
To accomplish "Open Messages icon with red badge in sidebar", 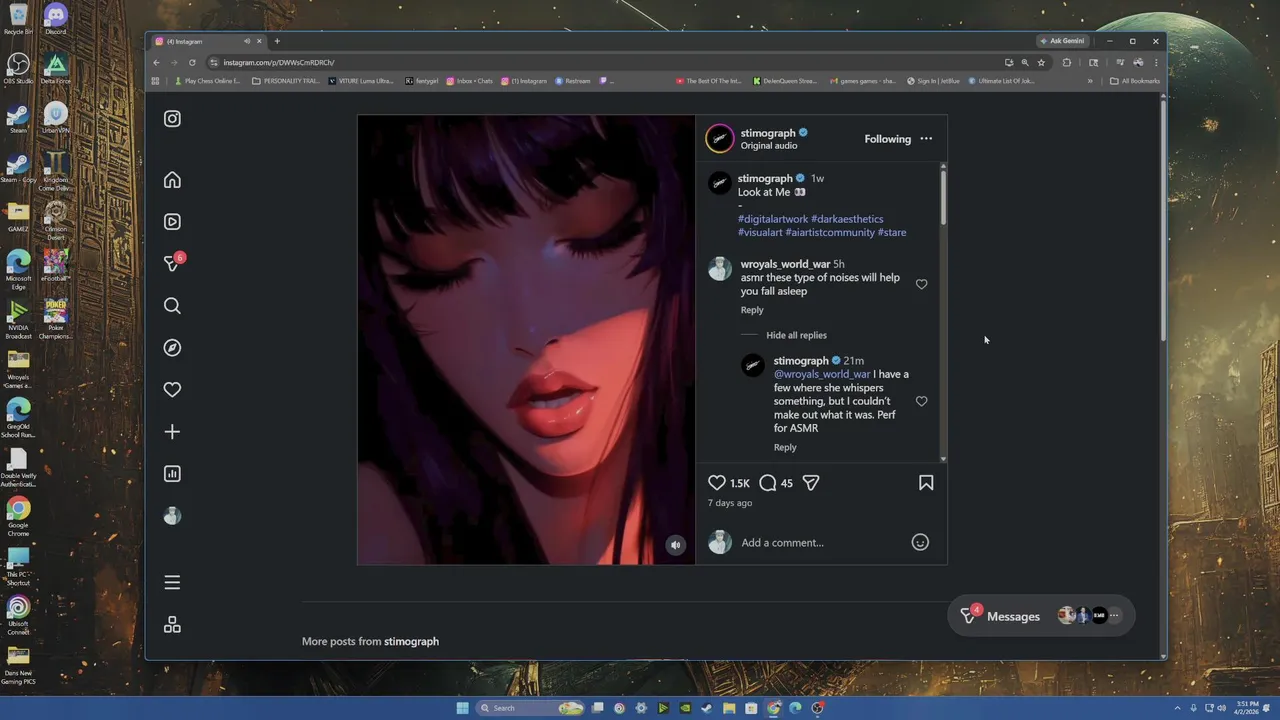I will click(173, 263).
